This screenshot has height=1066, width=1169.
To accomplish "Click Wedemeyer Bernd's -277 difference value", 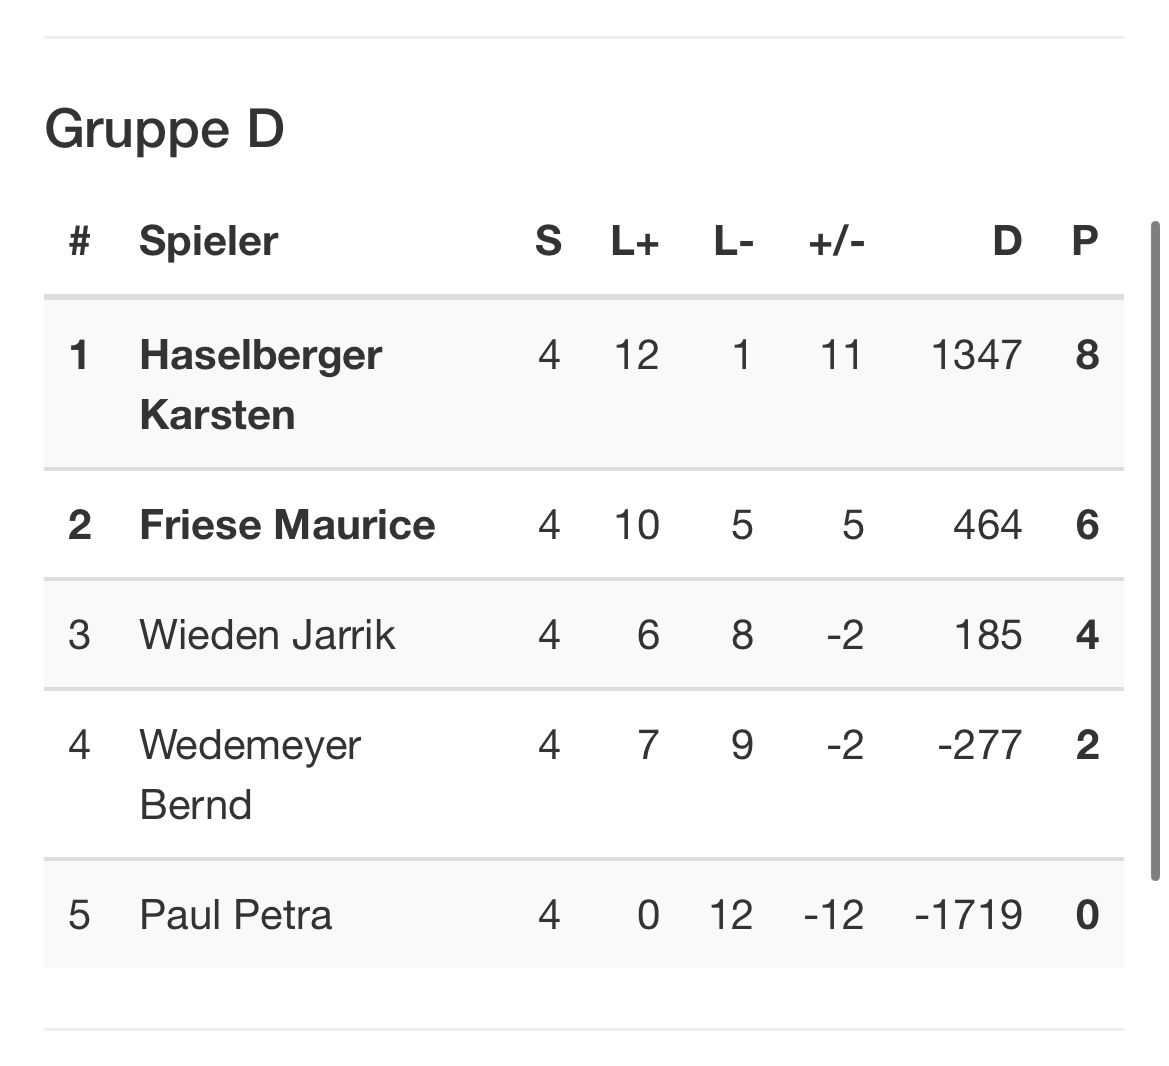I will (x=979, y=745).
